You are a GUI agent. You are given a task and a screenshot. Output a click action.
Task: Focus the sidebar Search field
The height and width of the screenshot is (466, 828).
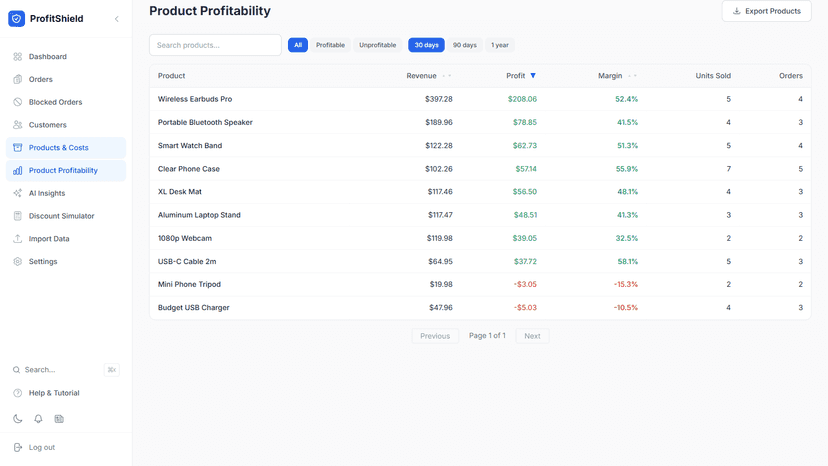click(x=66, y=370)
